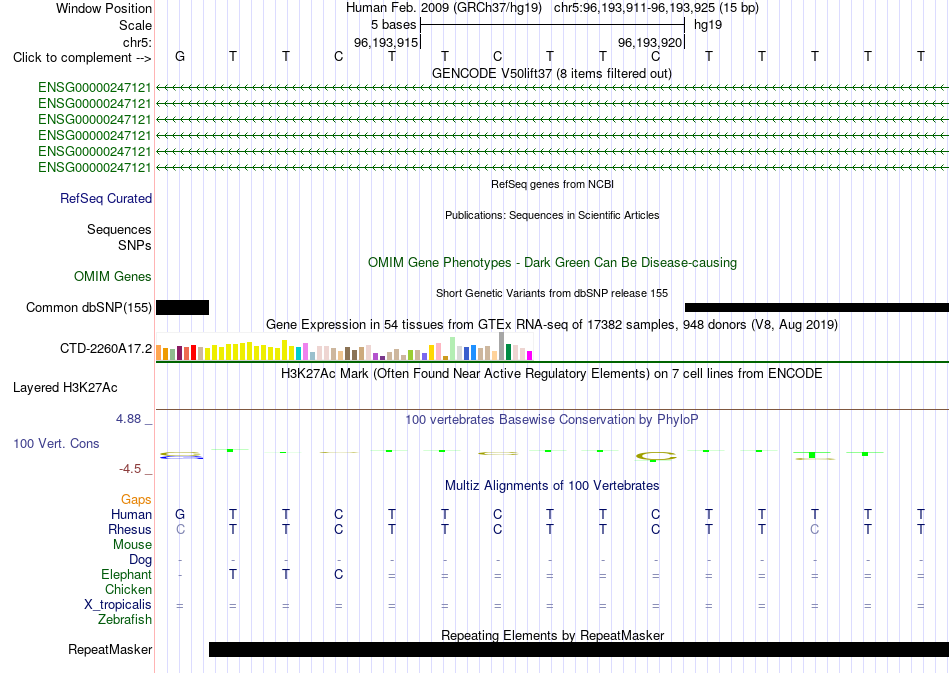This screenshot has width=950, height=673.
Task: Click the 'Human' alignment row label
Action: click(131, 514)
